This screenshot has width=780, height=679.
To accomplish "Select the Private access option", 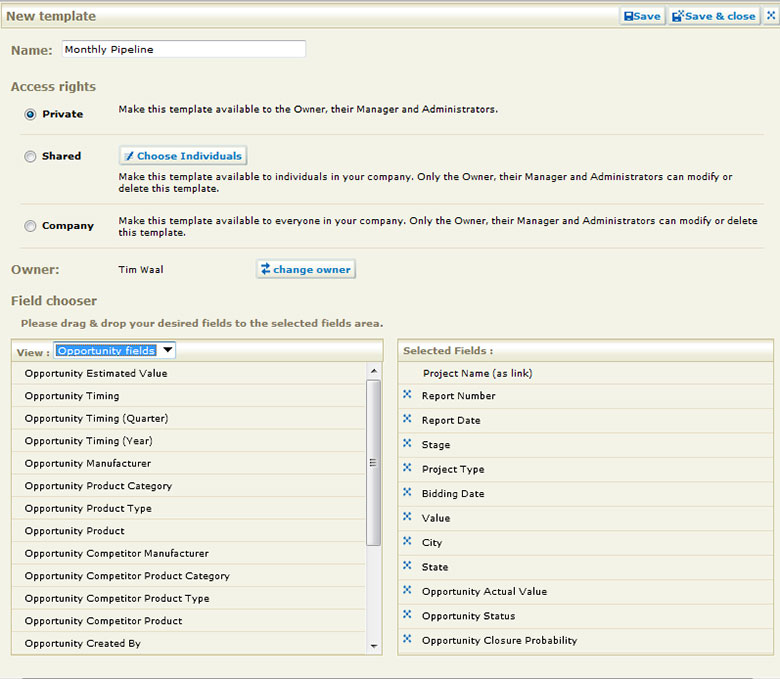I will click(x=30, y=114).
